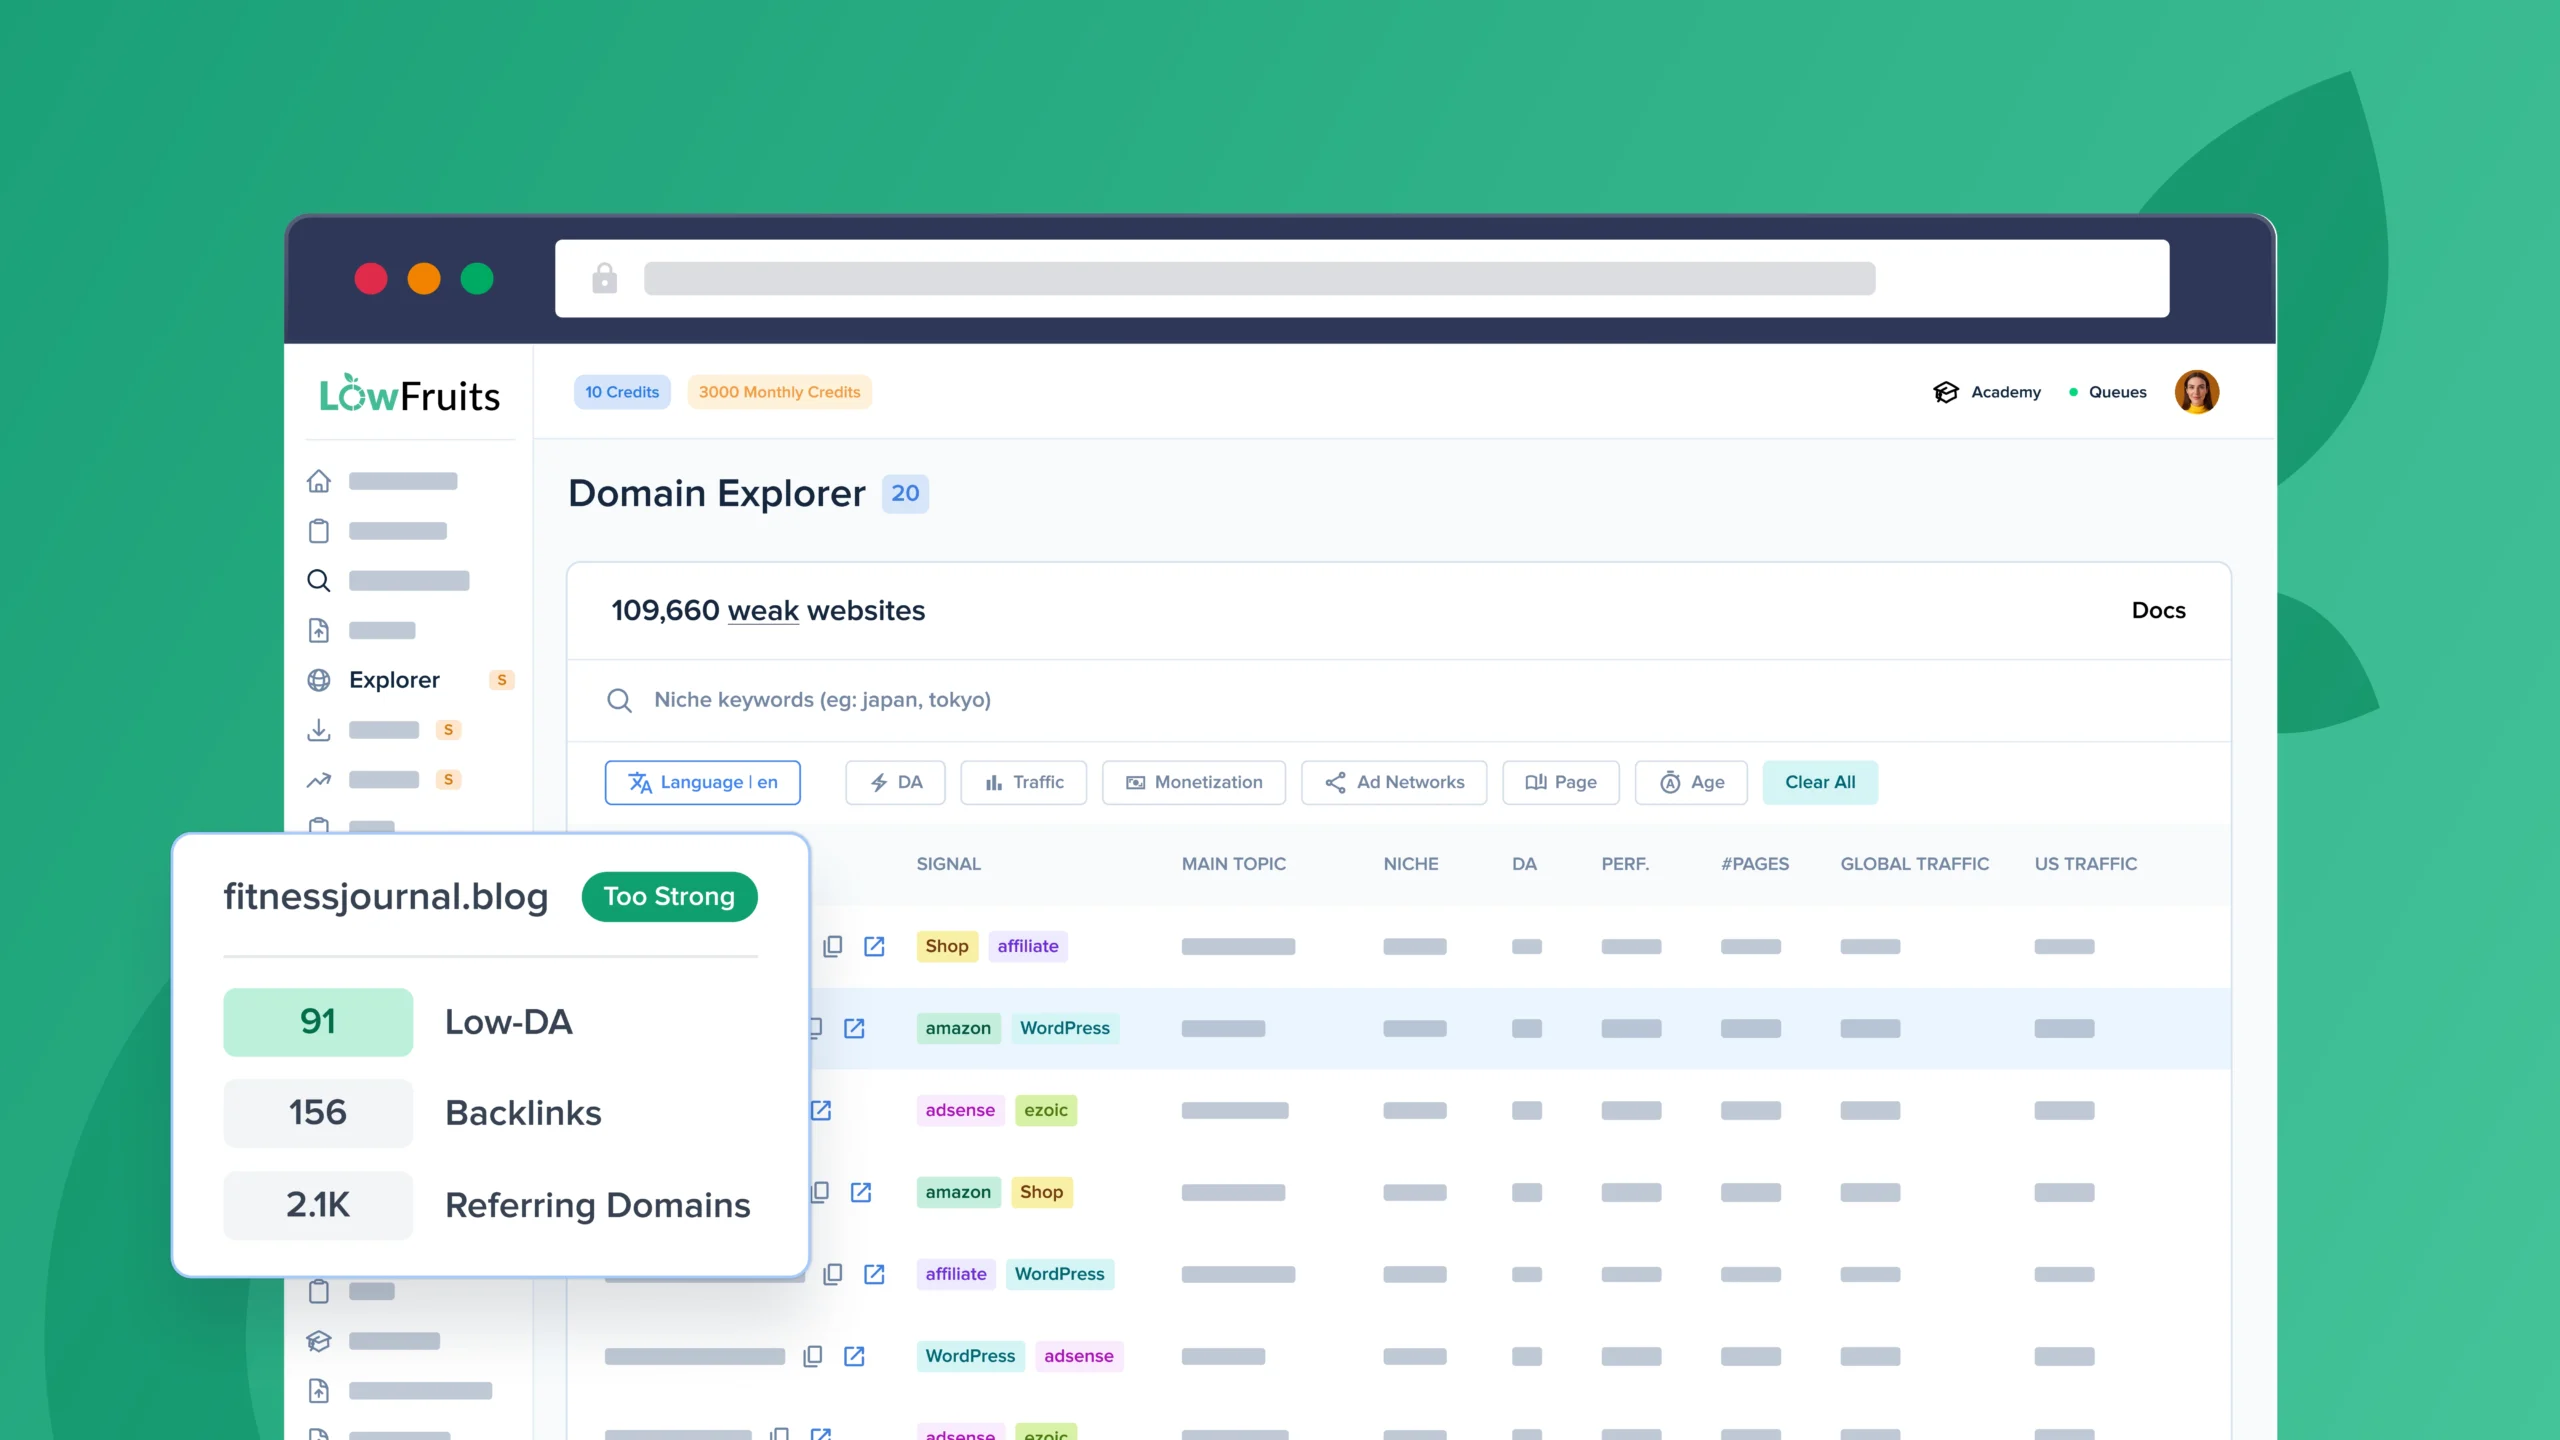Open the Age filter options
2560x1440 pixels.
coord(1691,782)
